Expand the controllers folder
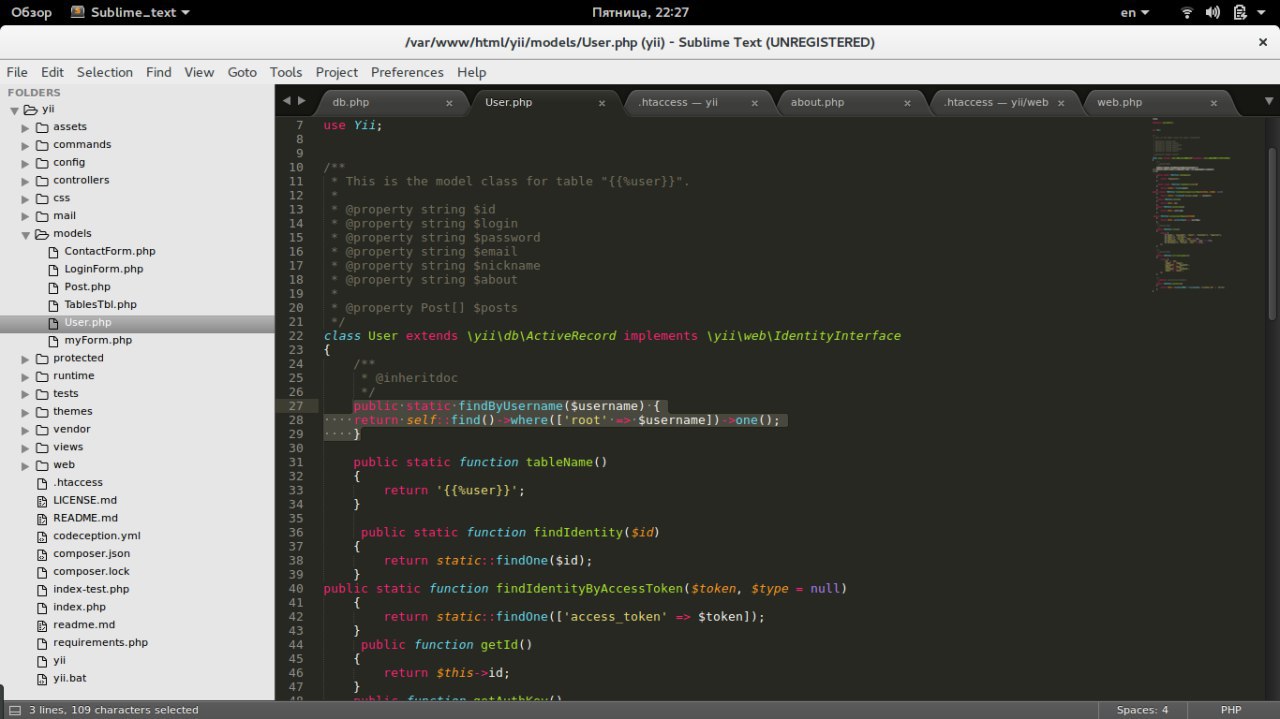The image size is (1280, 719). (27, 181)
